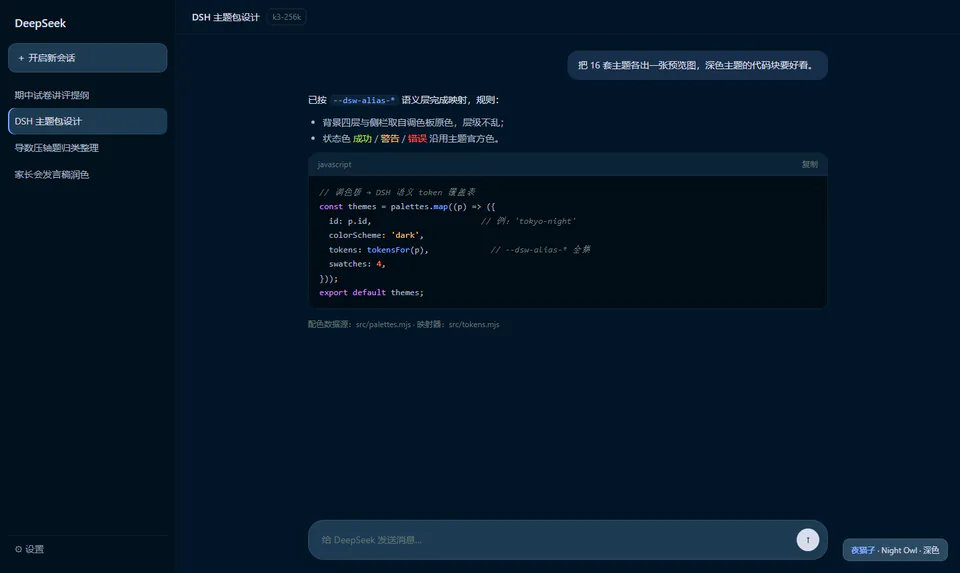Click the javascript language label
The width and height of the screenshot is (960, 573).
click(x=334, y=164)
